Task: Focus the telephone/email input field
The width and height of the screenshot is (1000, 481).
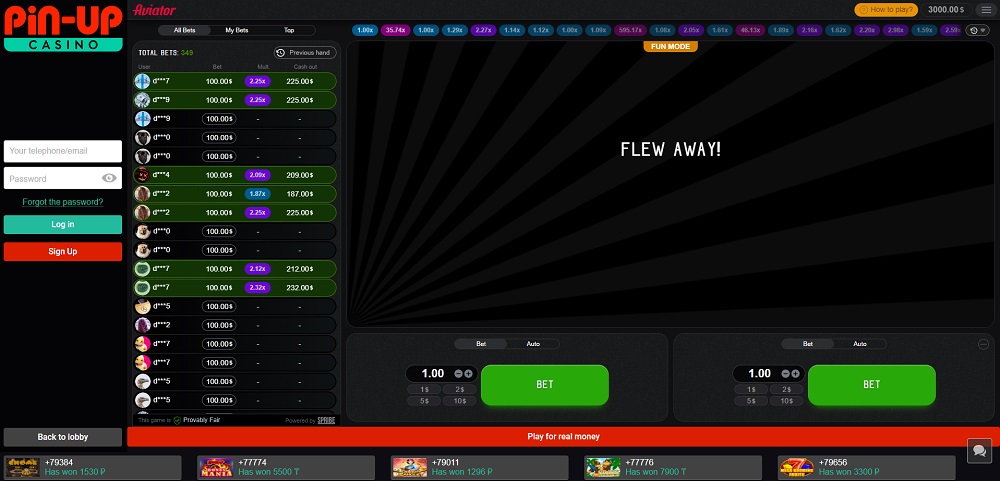Action: [x=62, y=151]
